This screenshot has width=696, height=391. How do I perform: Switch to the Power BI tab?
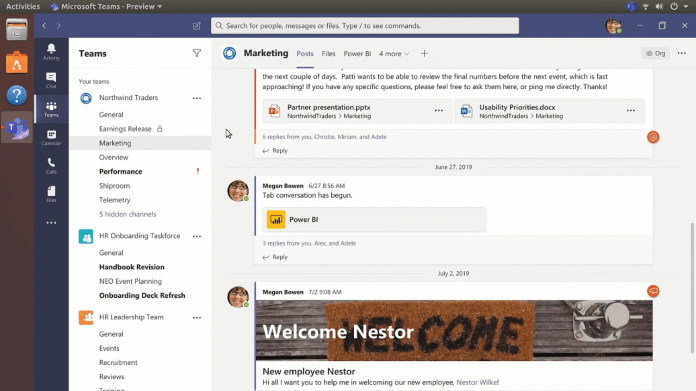(x=357, y=54)
